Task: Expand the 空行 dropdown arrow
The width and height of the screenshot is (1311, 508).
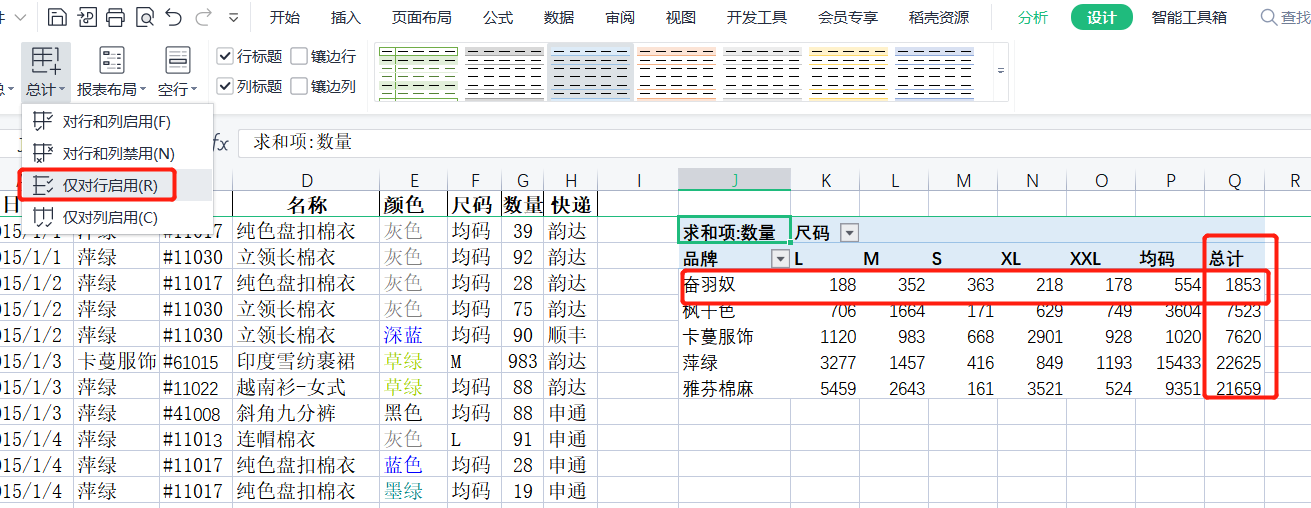Action: tap(192, 90)
